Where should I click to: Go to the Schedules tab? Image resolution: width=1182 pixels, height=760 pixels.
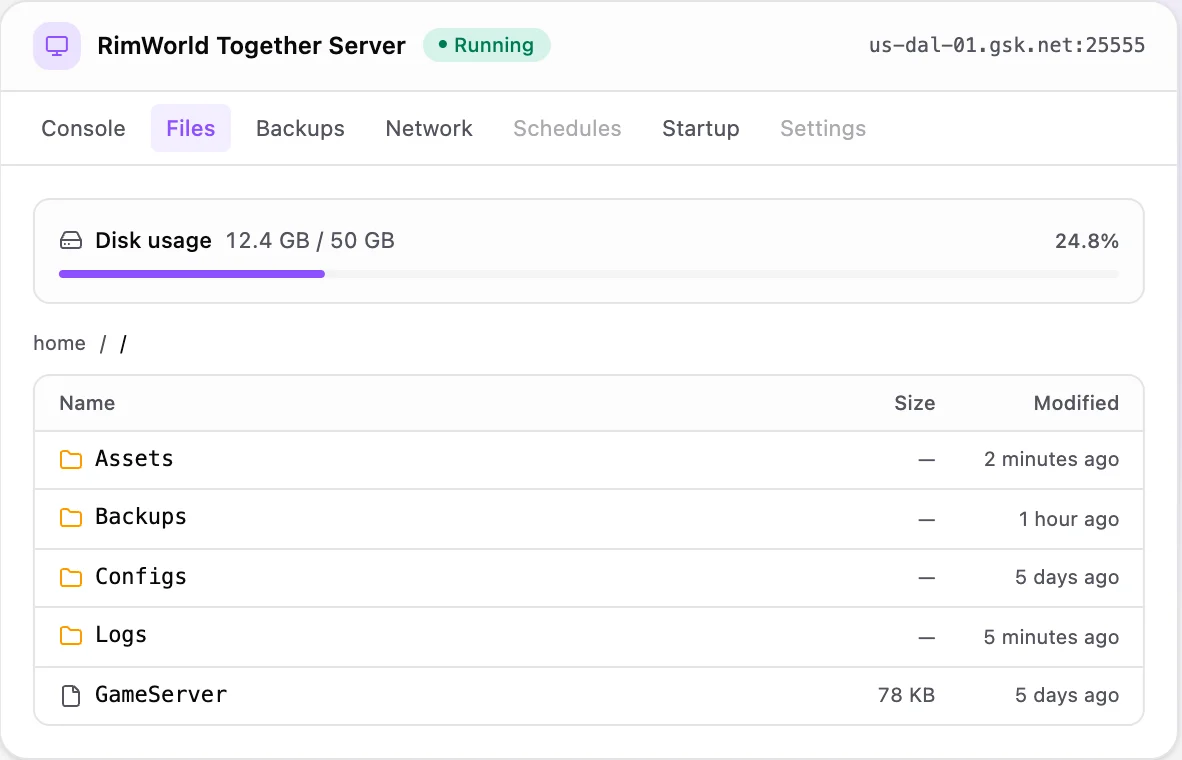point(567,128)
